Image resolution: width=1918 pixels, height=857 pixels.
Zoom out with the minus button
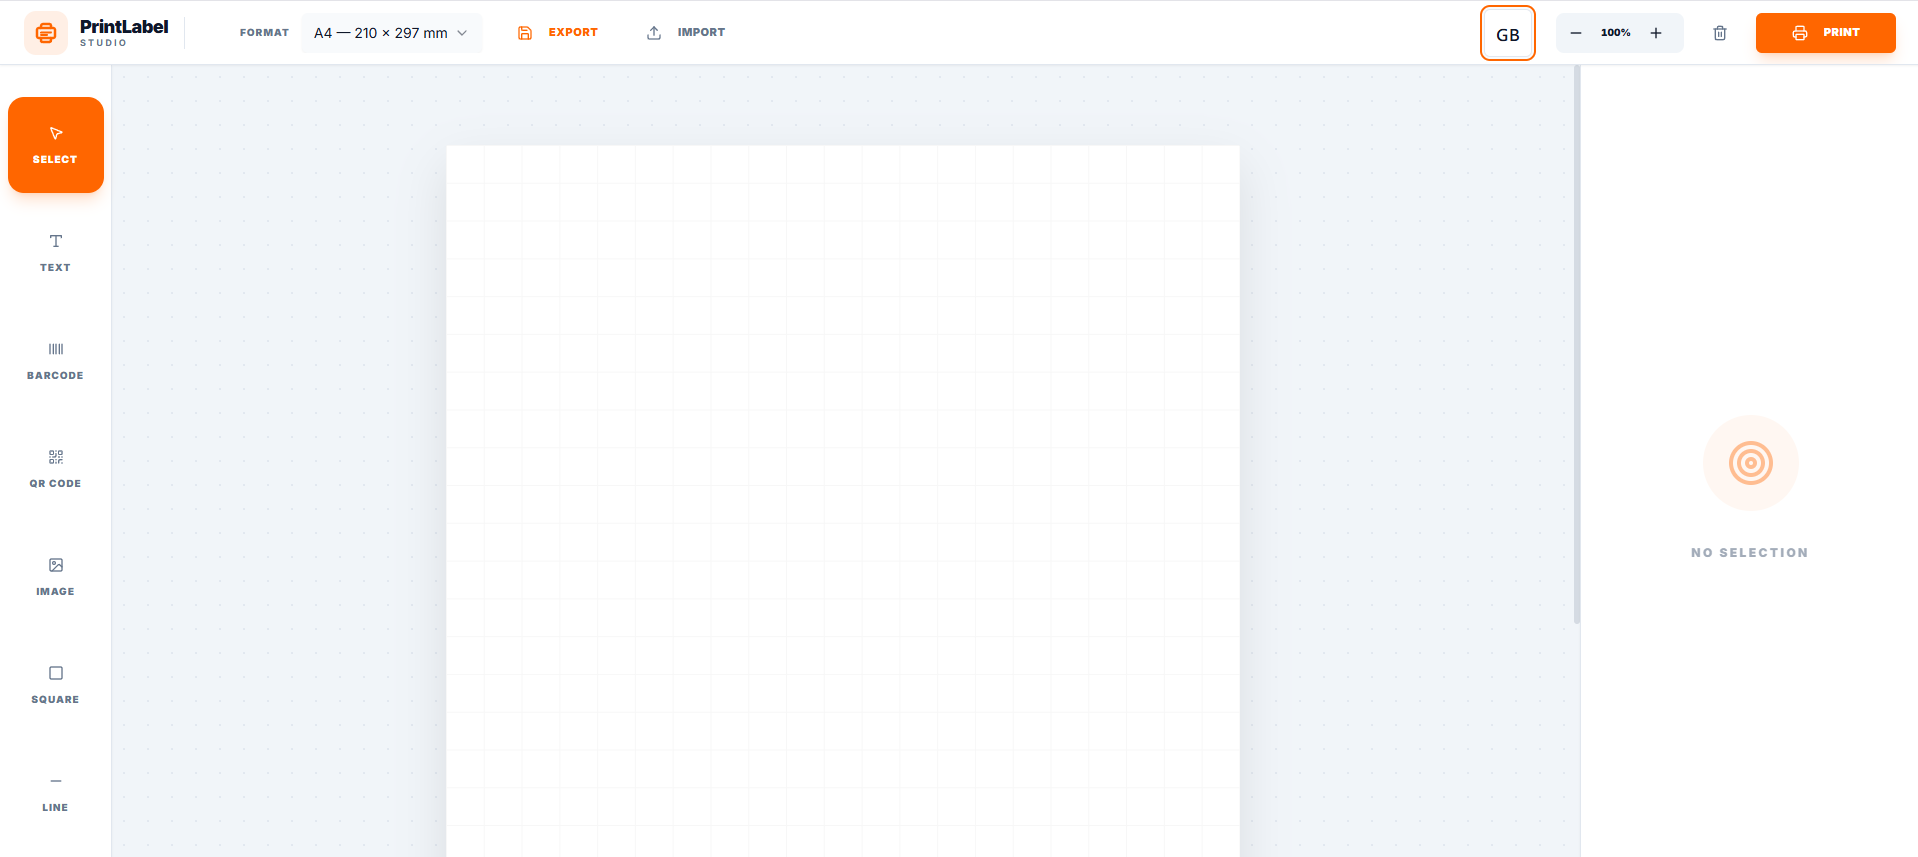pyautogui.click(x=1576, y=33)
